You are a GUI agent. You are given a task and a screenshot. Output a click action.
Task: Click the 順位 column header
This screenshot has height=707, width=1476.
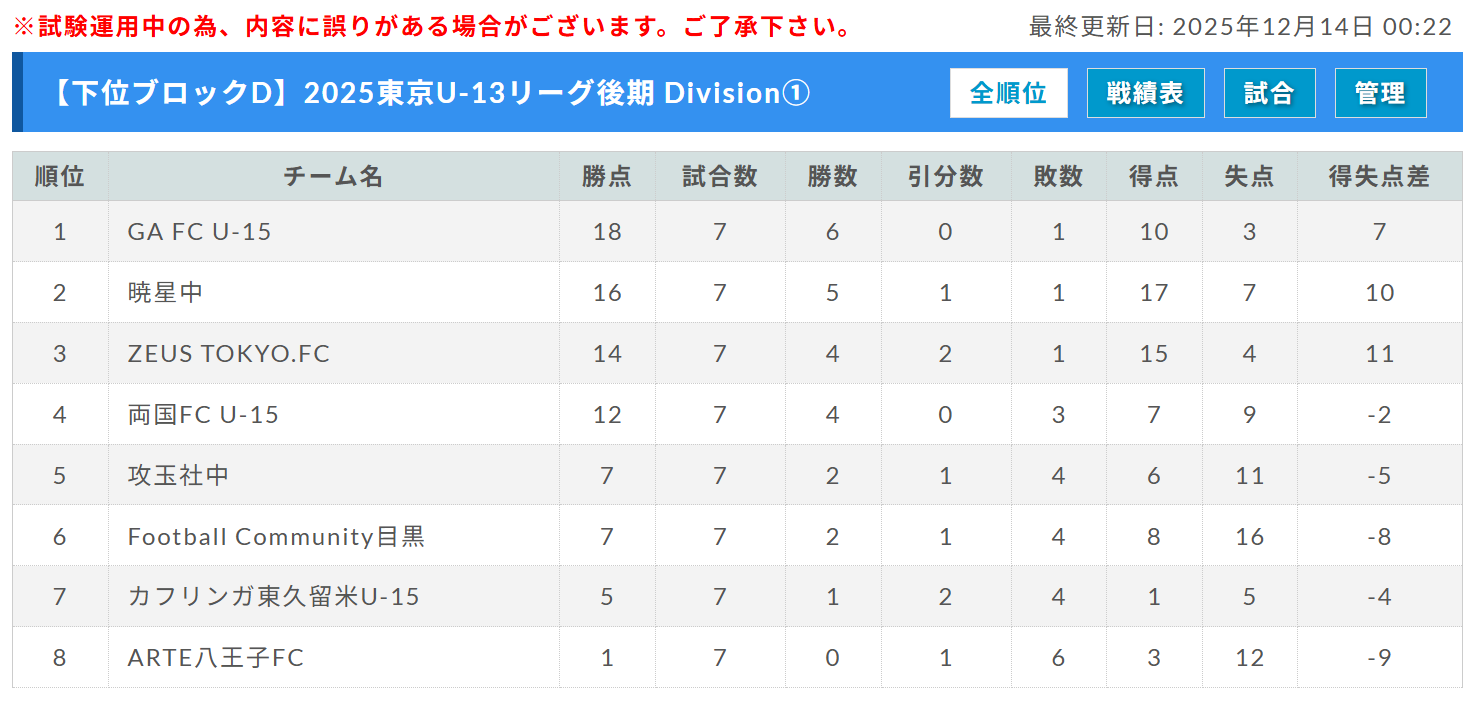tap(60, 177)
